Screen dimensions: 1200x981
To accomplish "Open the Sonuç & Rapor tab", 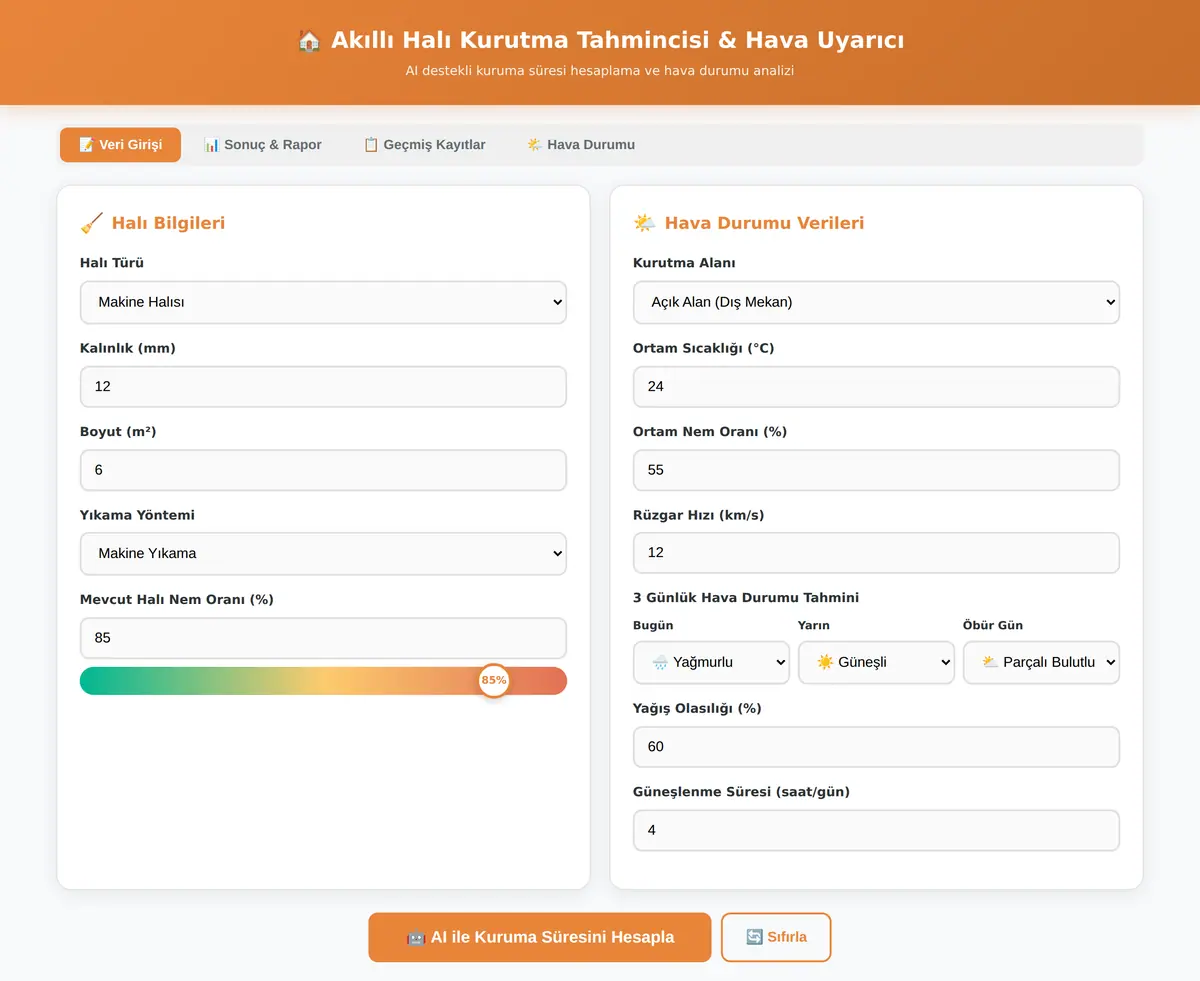I will click(262, 145).
